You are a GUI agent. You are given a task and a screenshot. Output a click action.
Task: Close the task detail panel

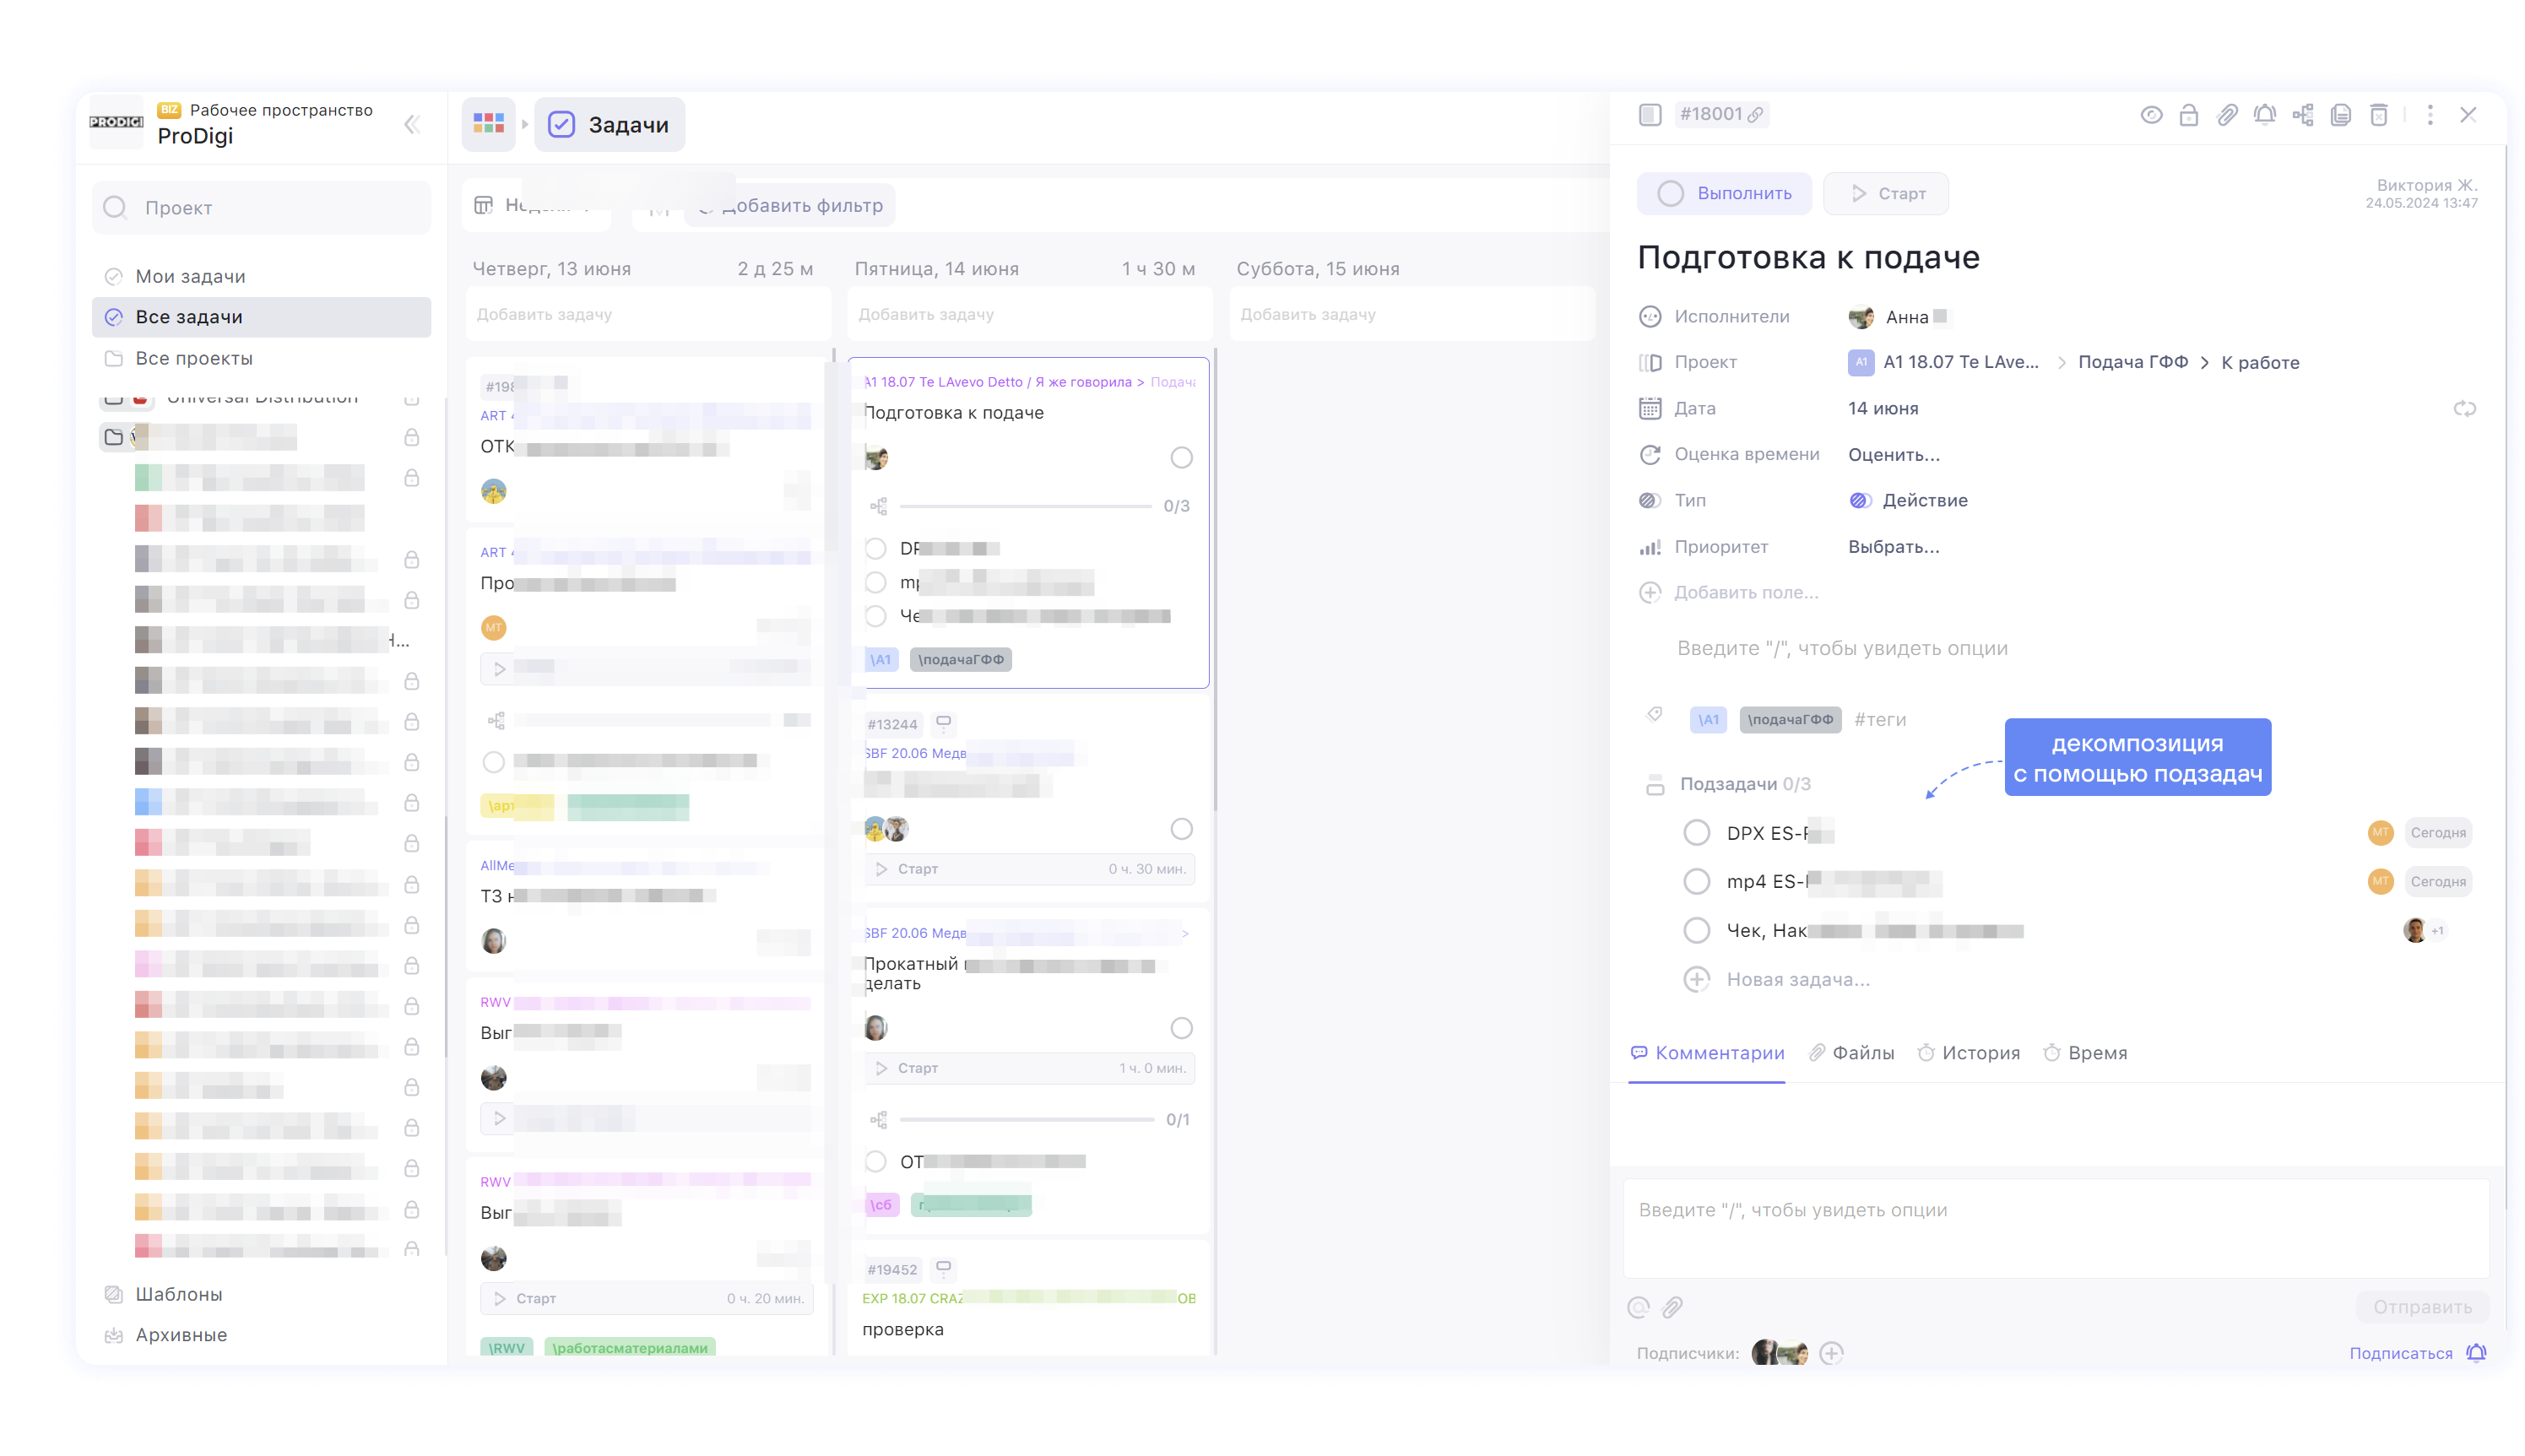(x=2468, y=115)
